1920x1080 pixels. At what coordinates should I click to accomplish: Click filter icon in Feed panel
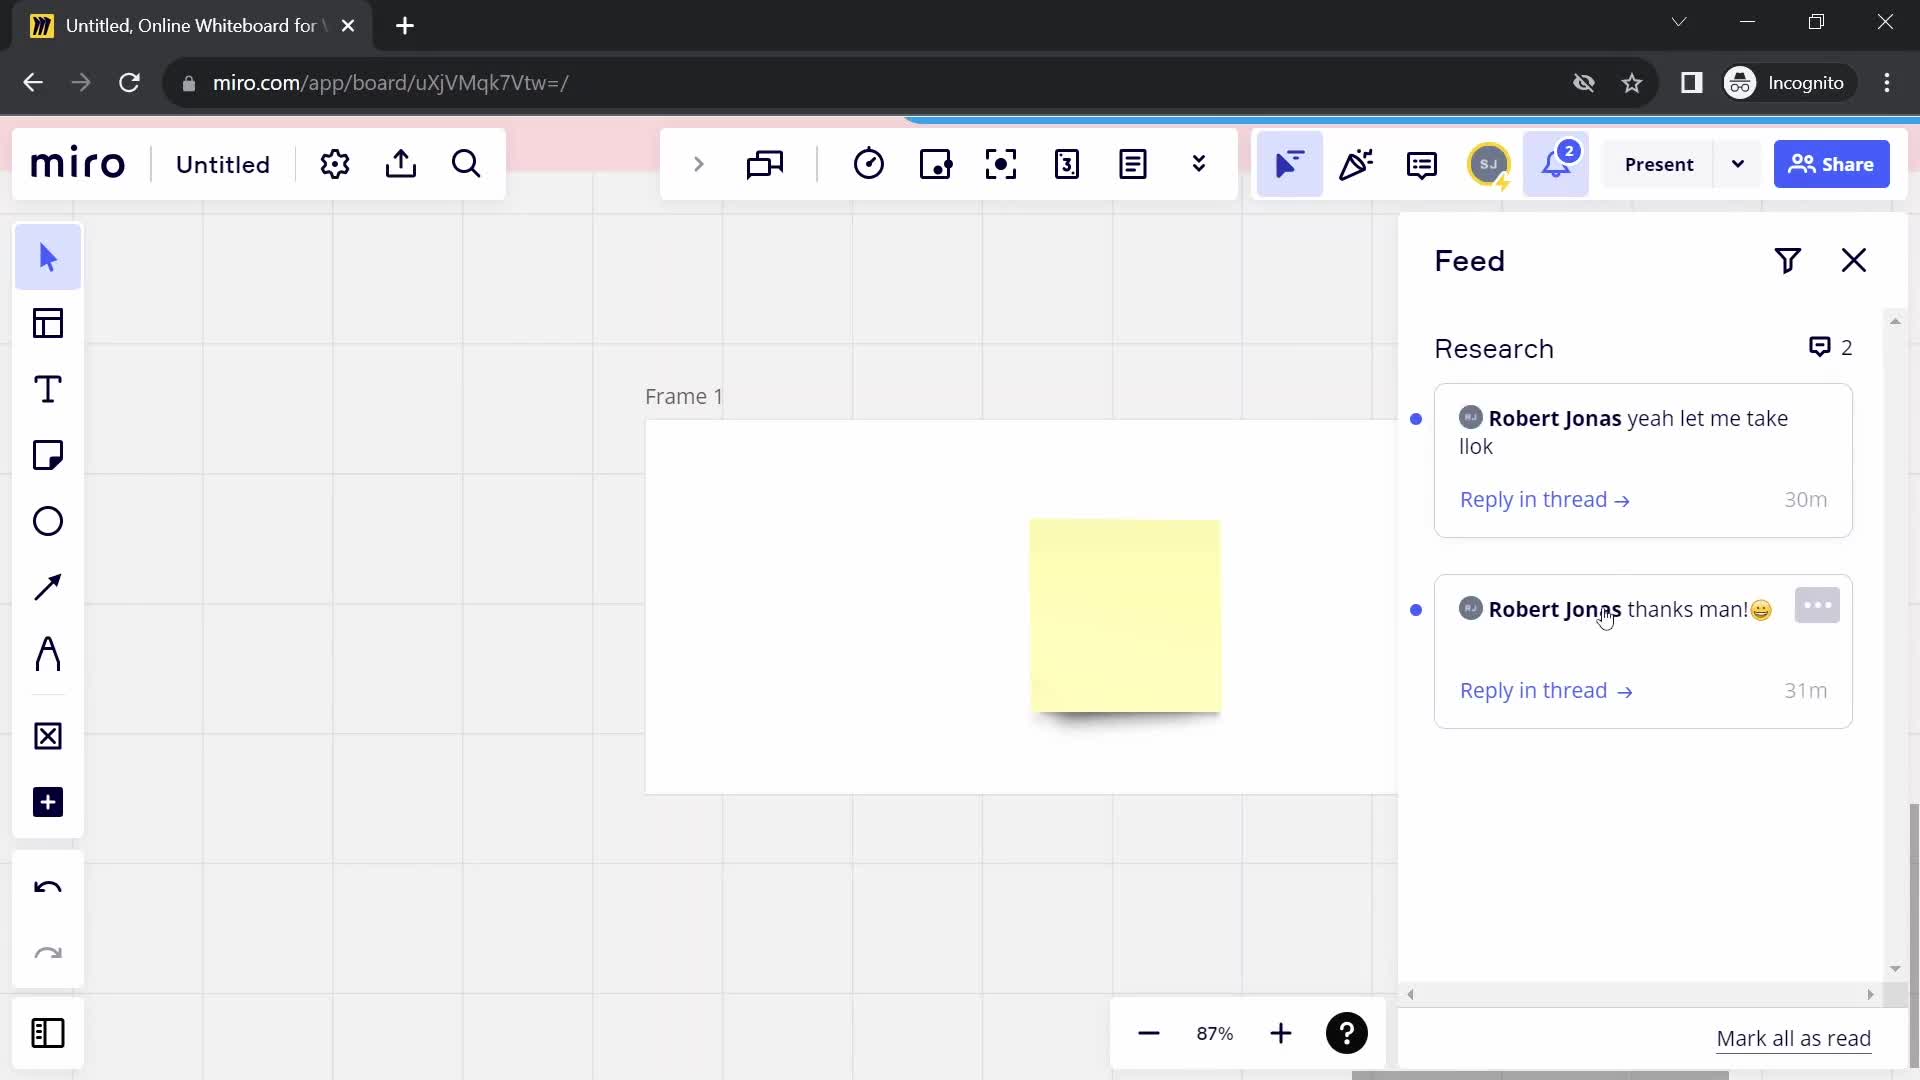(x=1791, y=260)
